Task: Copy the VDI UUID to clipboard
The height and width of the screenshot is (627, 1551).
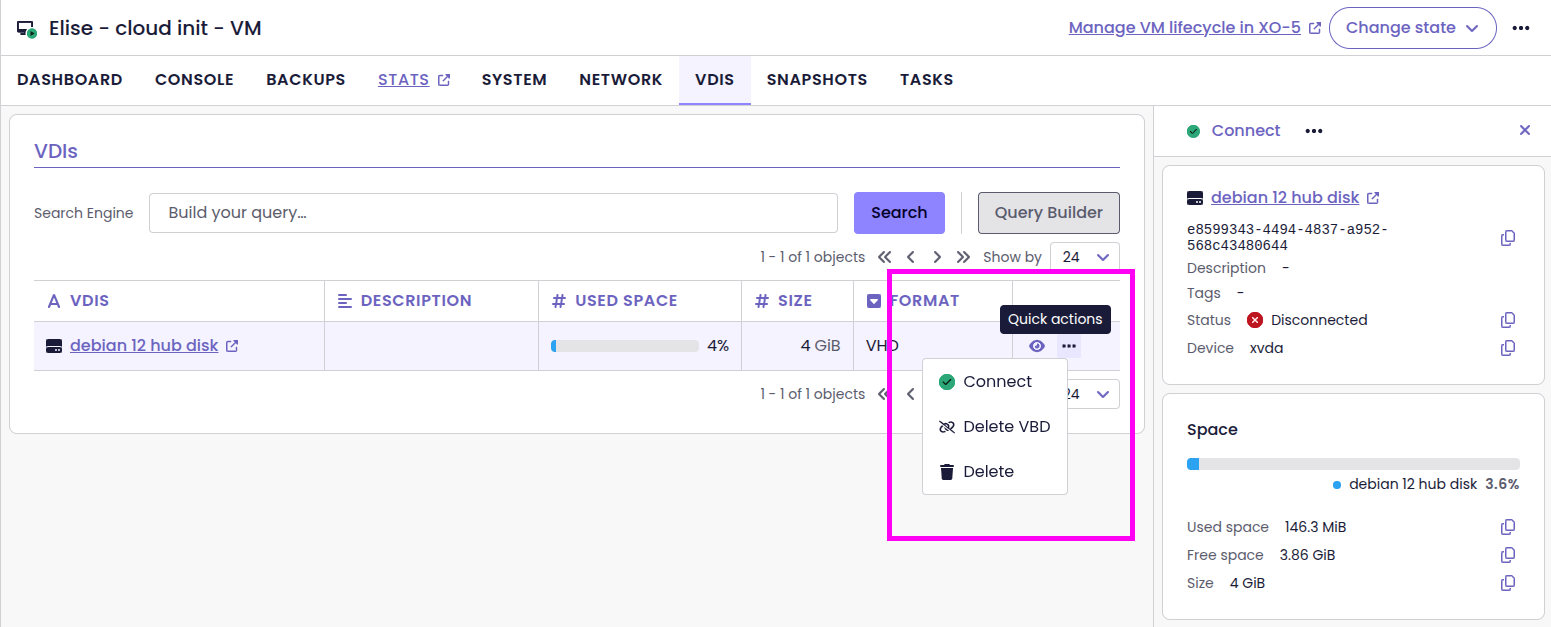Action: (1508, 238)
